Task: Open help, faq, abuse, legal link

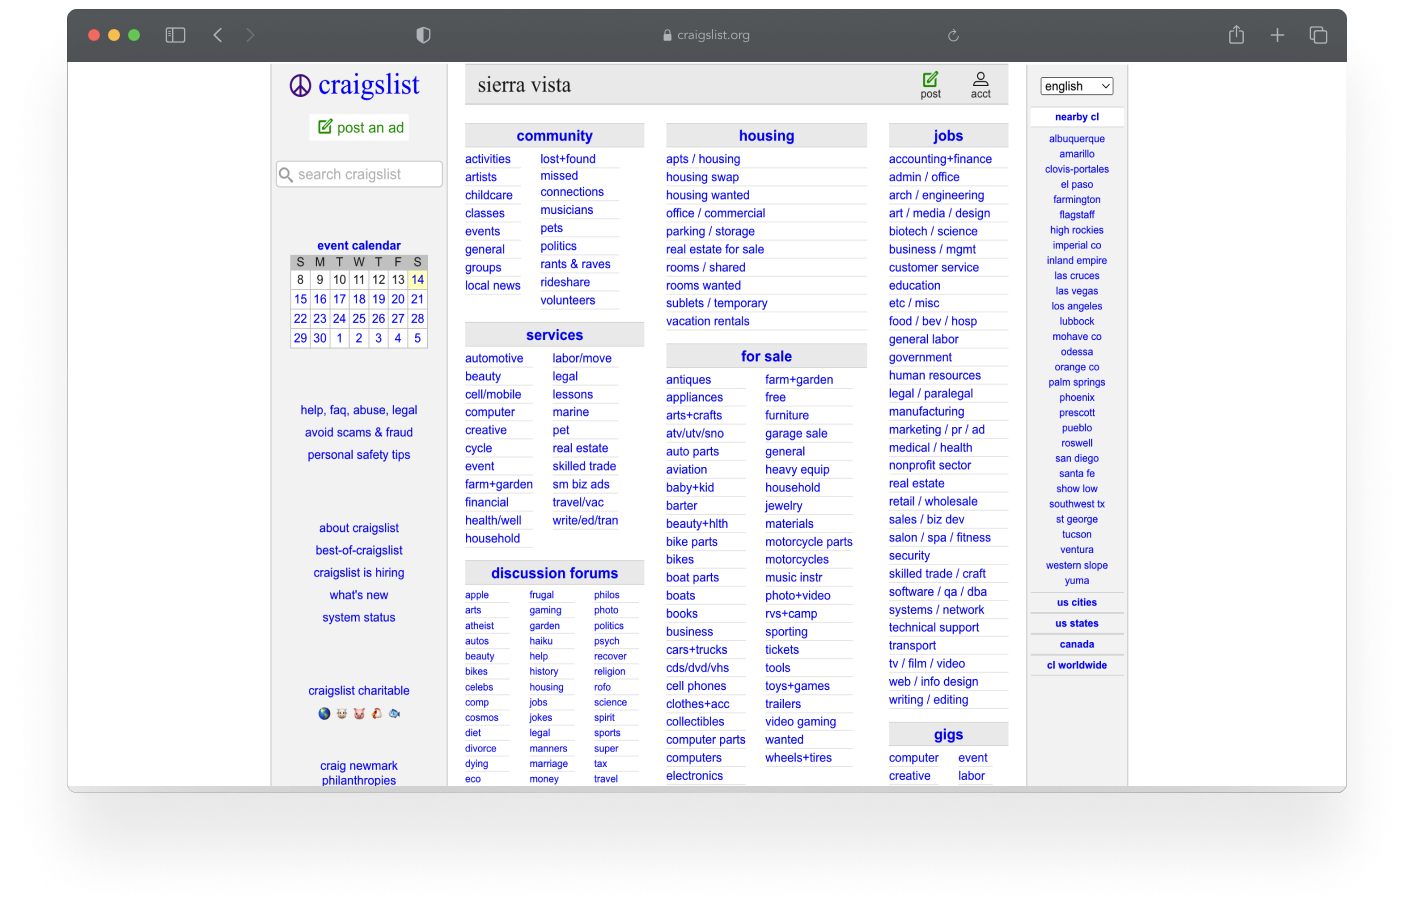Action: point(359,410)
